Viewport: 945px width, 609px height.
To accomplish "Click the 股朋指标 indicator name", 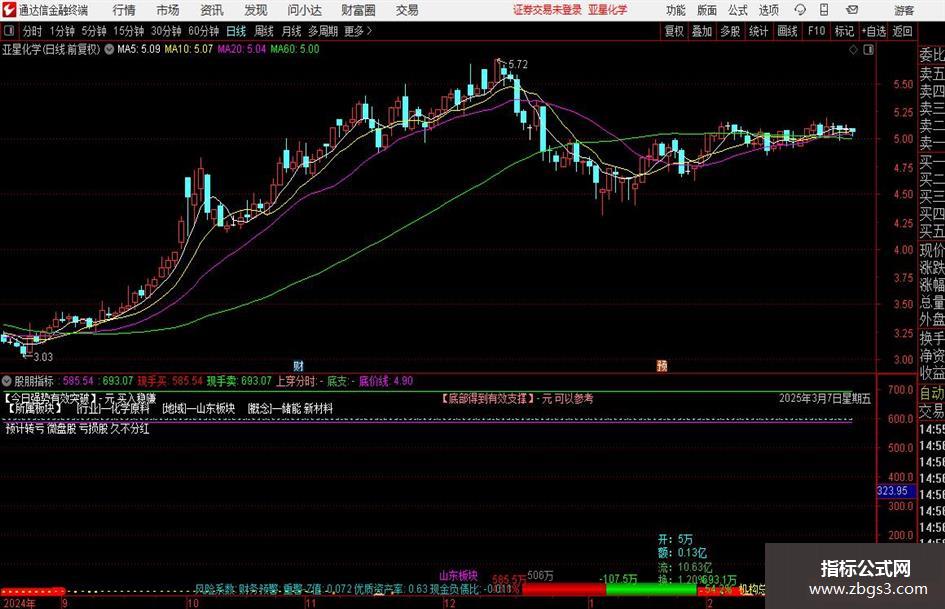I will point(34,381).
